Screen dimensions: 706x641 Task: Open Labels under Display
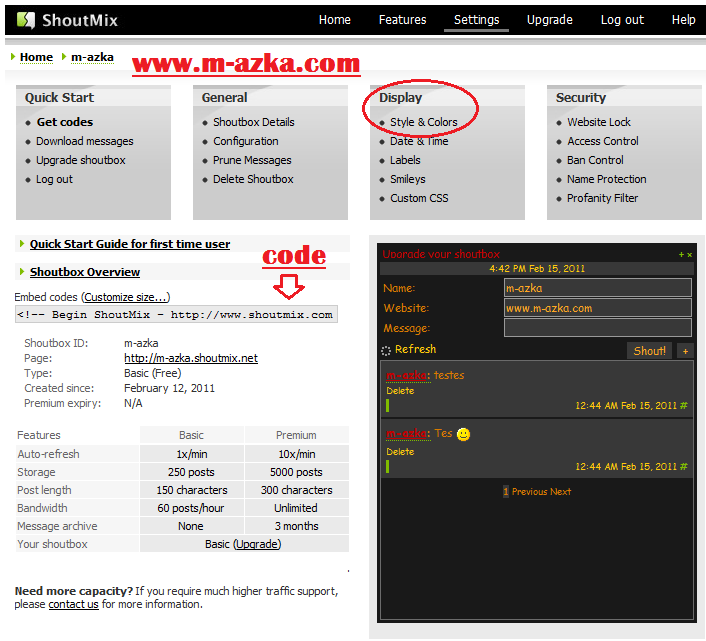[x=405, y=160]
